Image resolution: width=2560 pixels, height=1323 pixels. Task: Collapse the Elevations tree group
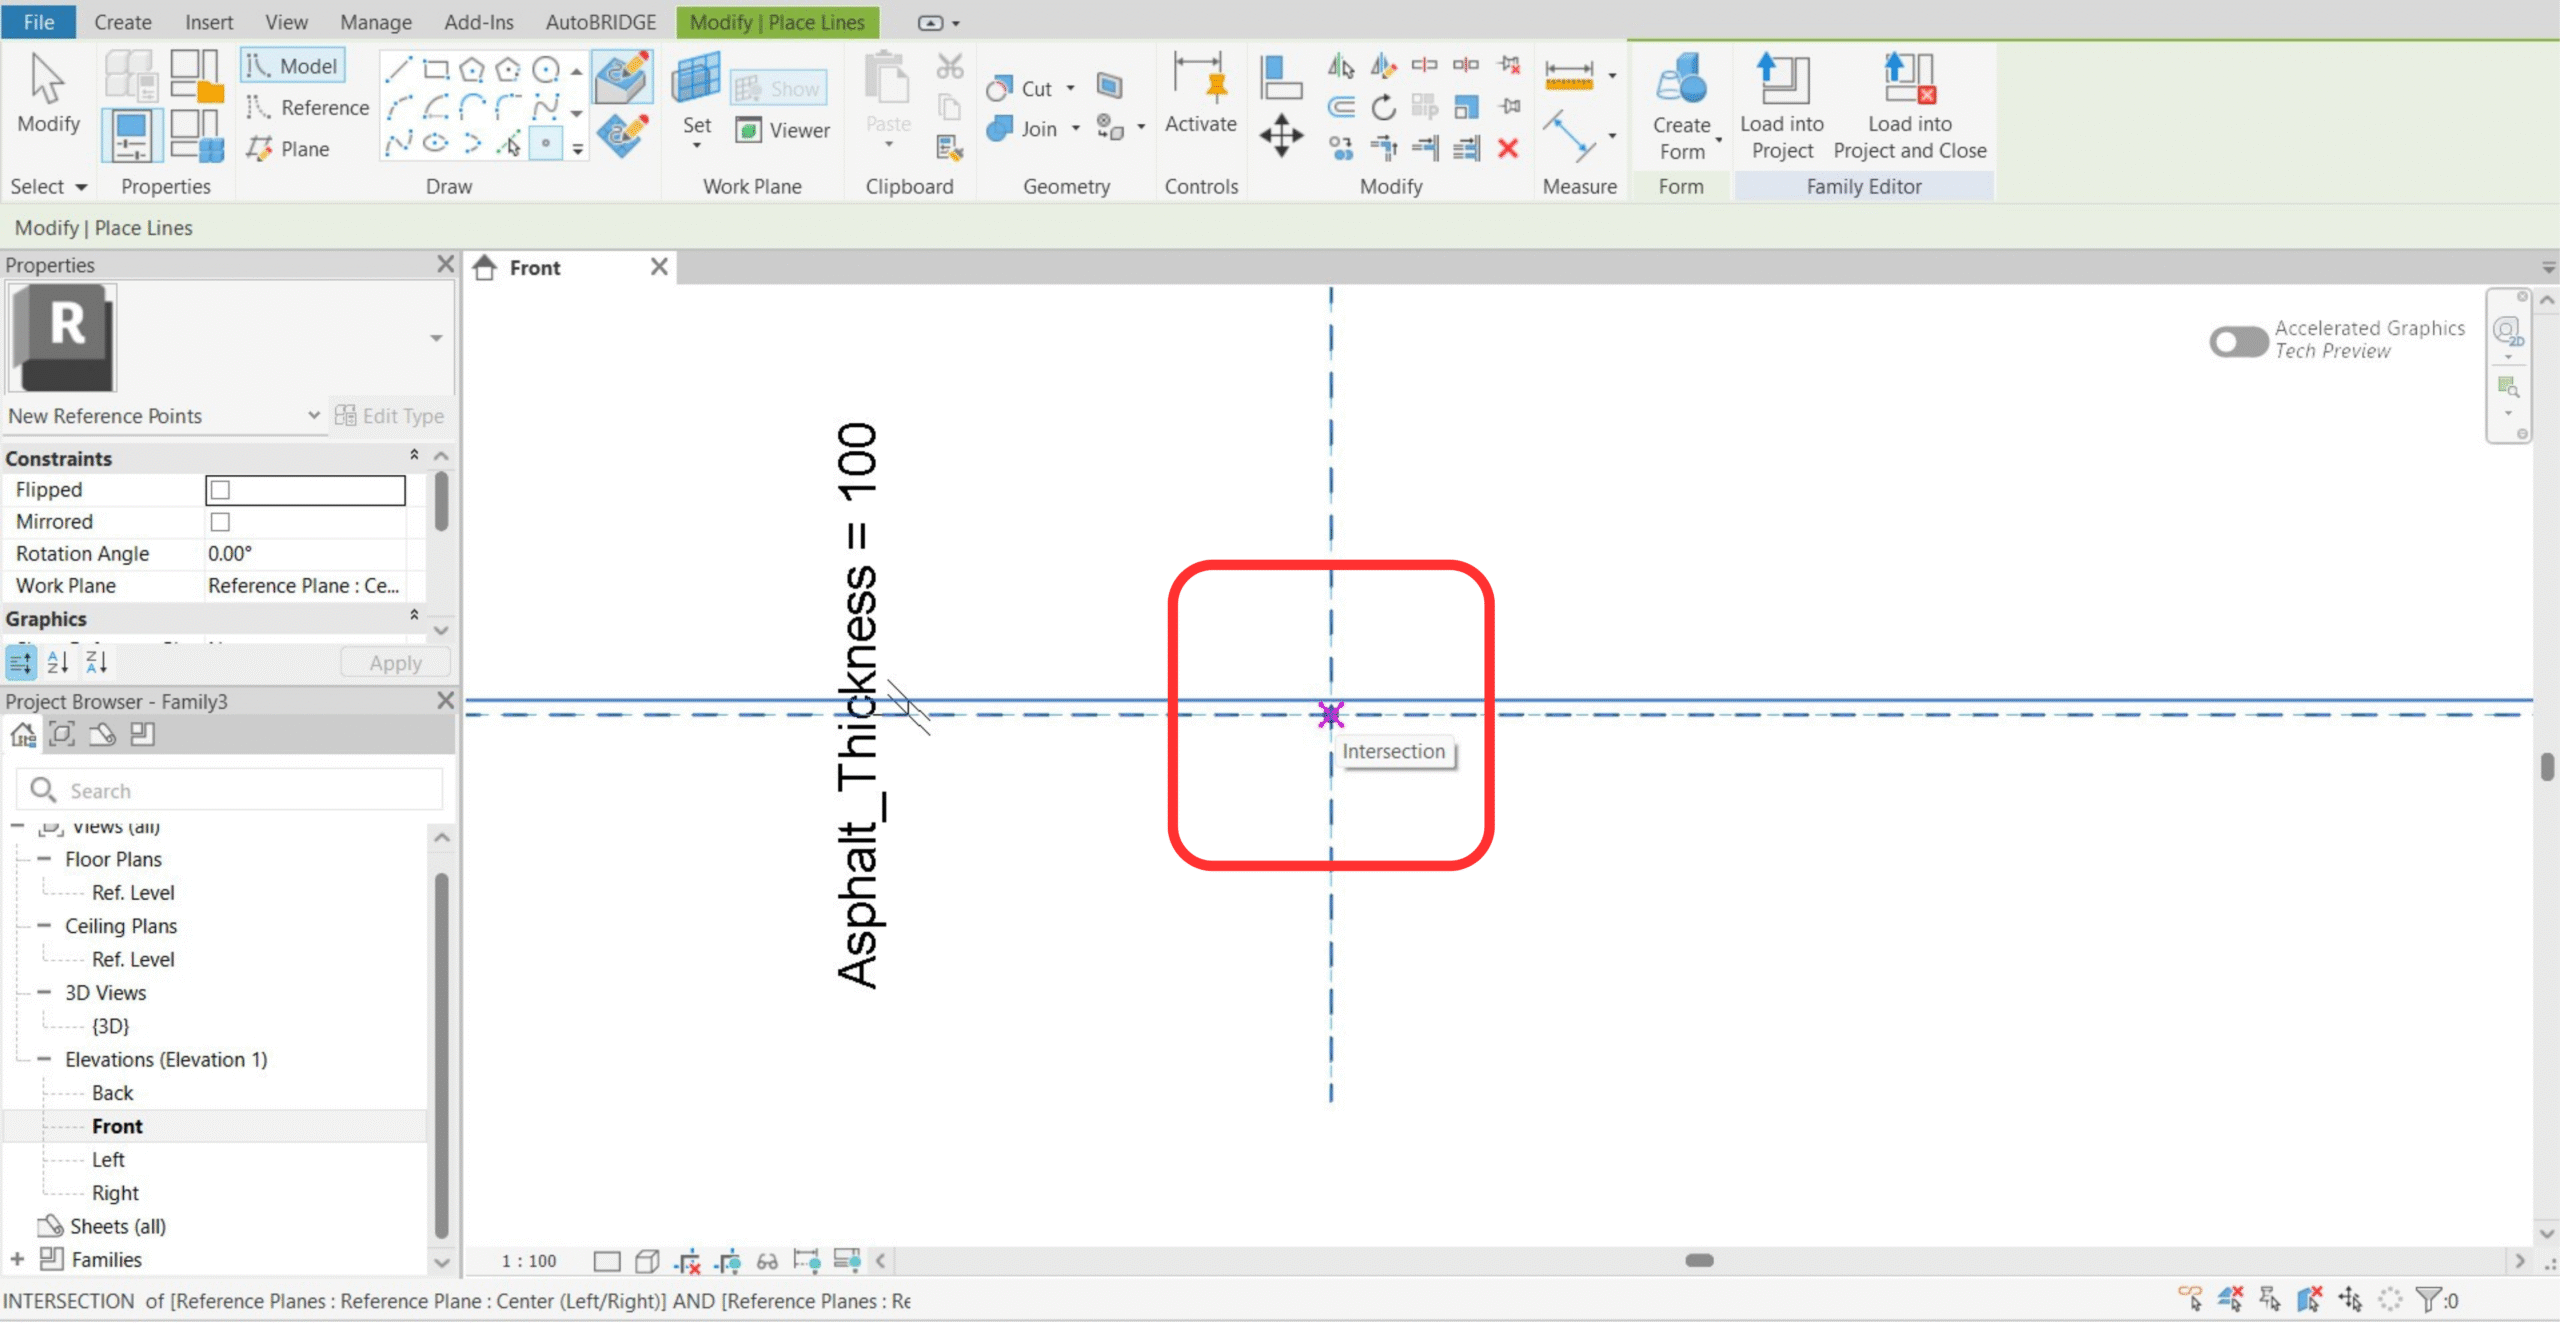pos(44,1059)
